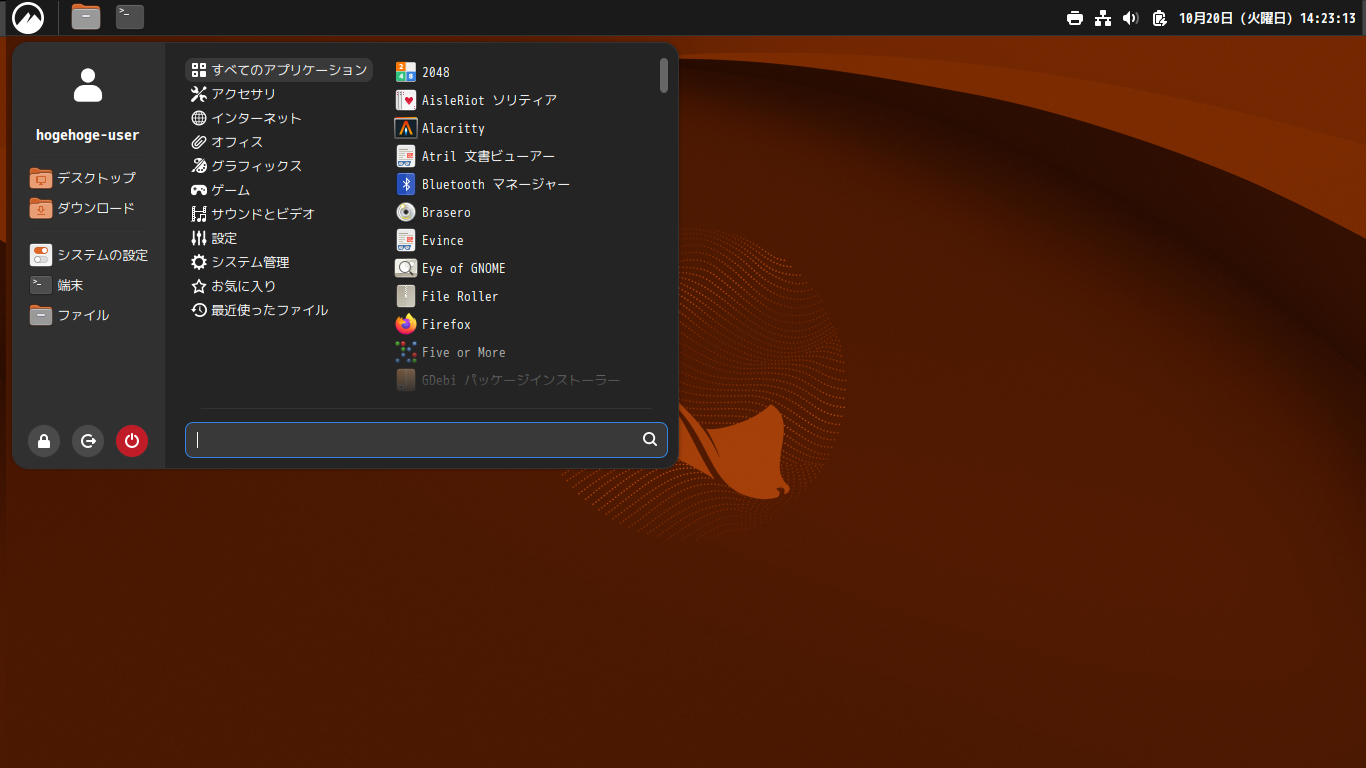This screenshot has height=768, width=1366.
Task: Select インターネット category
Action: (x=246, y=118)
